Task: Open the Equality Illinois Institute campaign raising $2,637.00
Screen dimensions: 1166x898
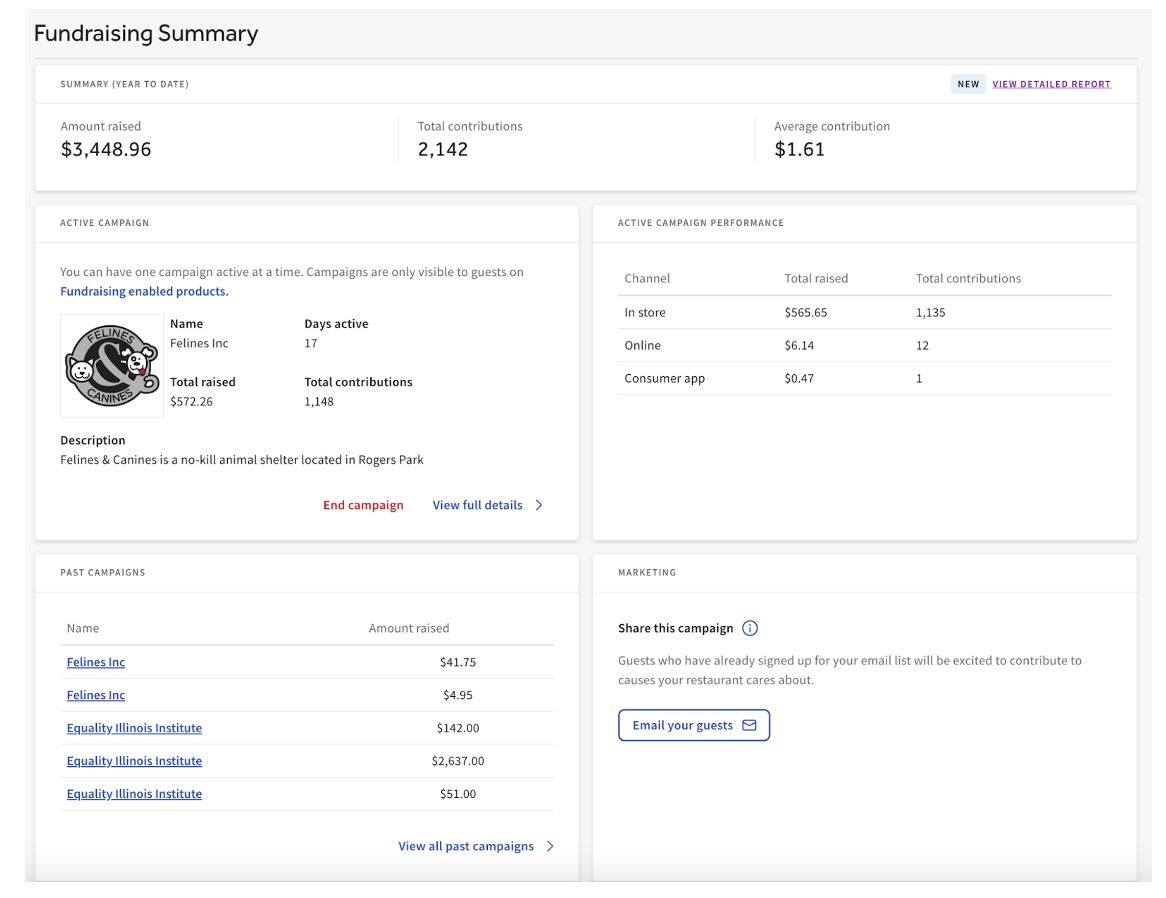Action: (x=134, y=760)
